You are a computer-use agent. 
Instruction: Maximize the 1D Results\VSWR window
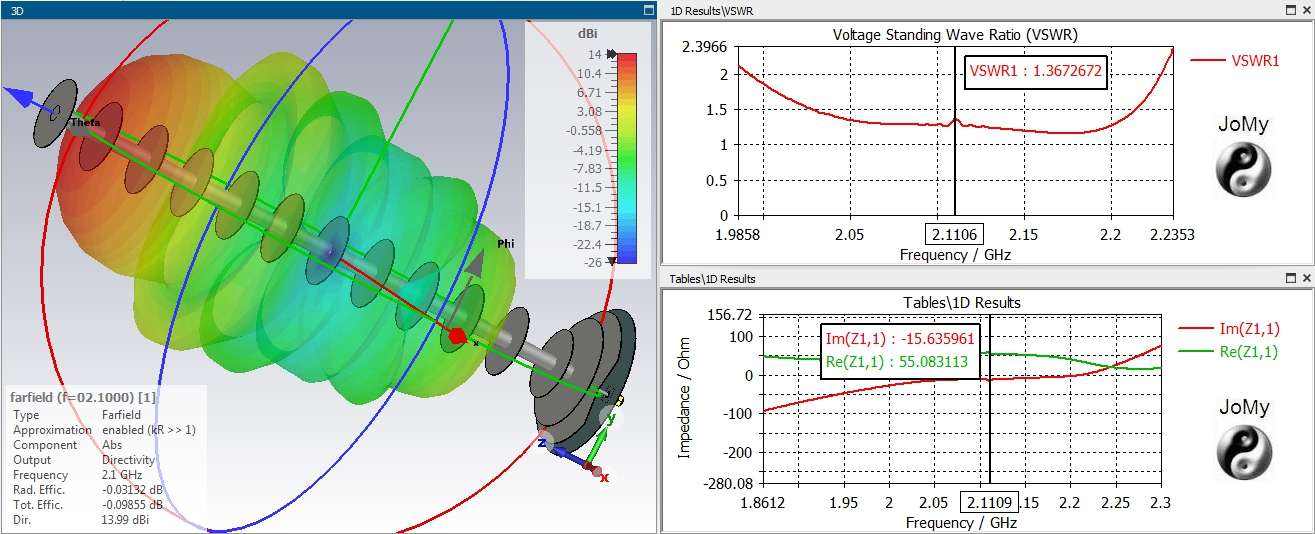(x=1290, y=9)
